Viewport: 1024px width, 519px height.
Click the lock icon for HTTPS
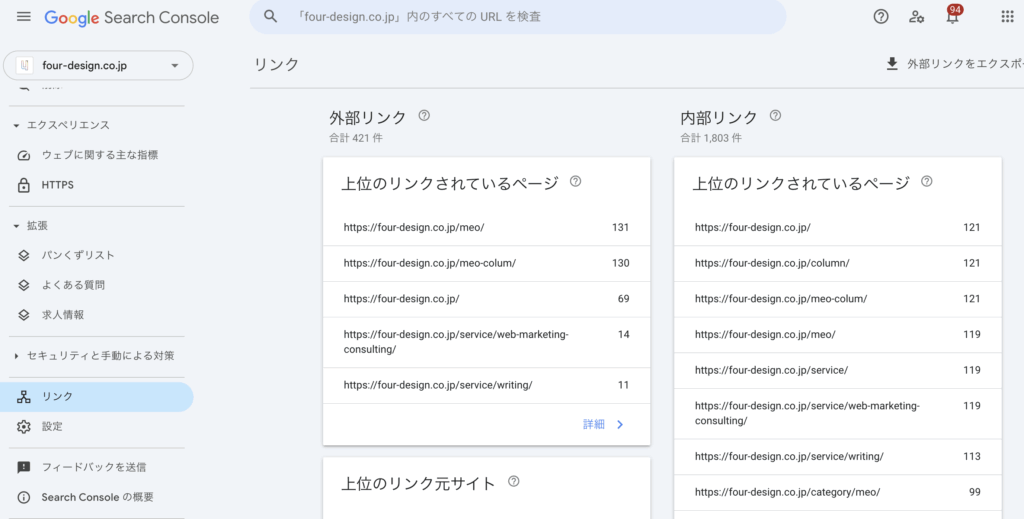point(24,185)
